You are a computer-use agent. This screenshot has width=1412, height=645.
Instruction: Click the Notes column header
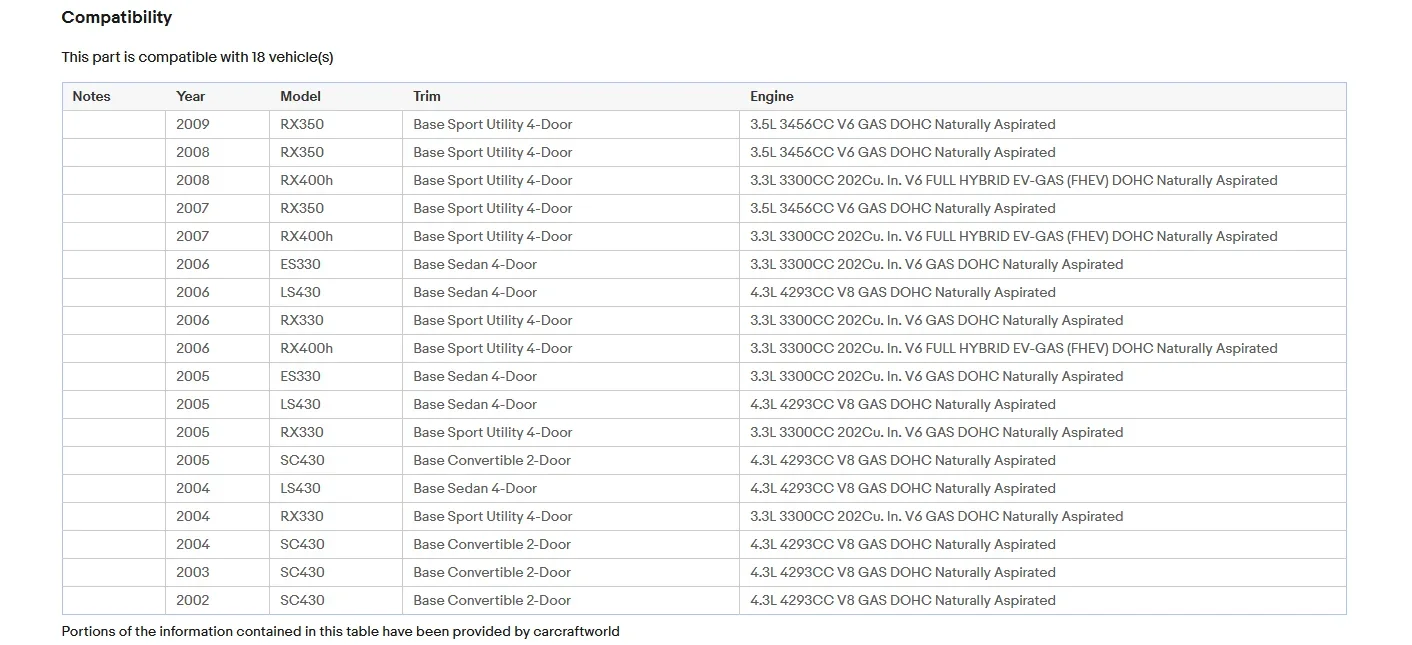point(114,97)
